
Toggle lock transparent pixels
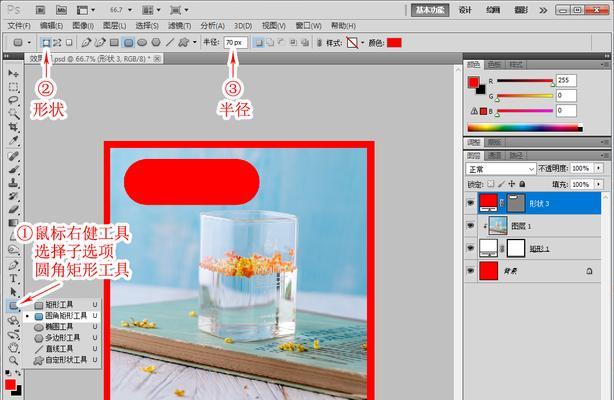(491, 184)
